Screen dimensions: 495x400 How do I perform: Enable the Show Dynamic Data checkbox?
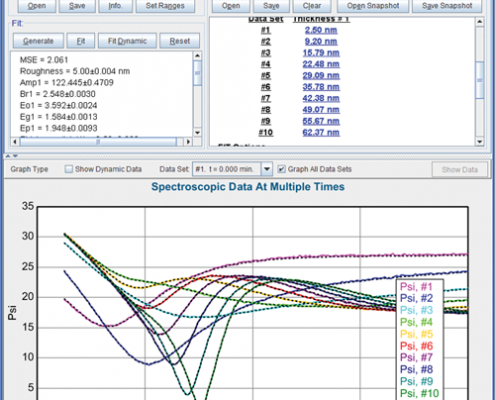click(x=69, y=169)
